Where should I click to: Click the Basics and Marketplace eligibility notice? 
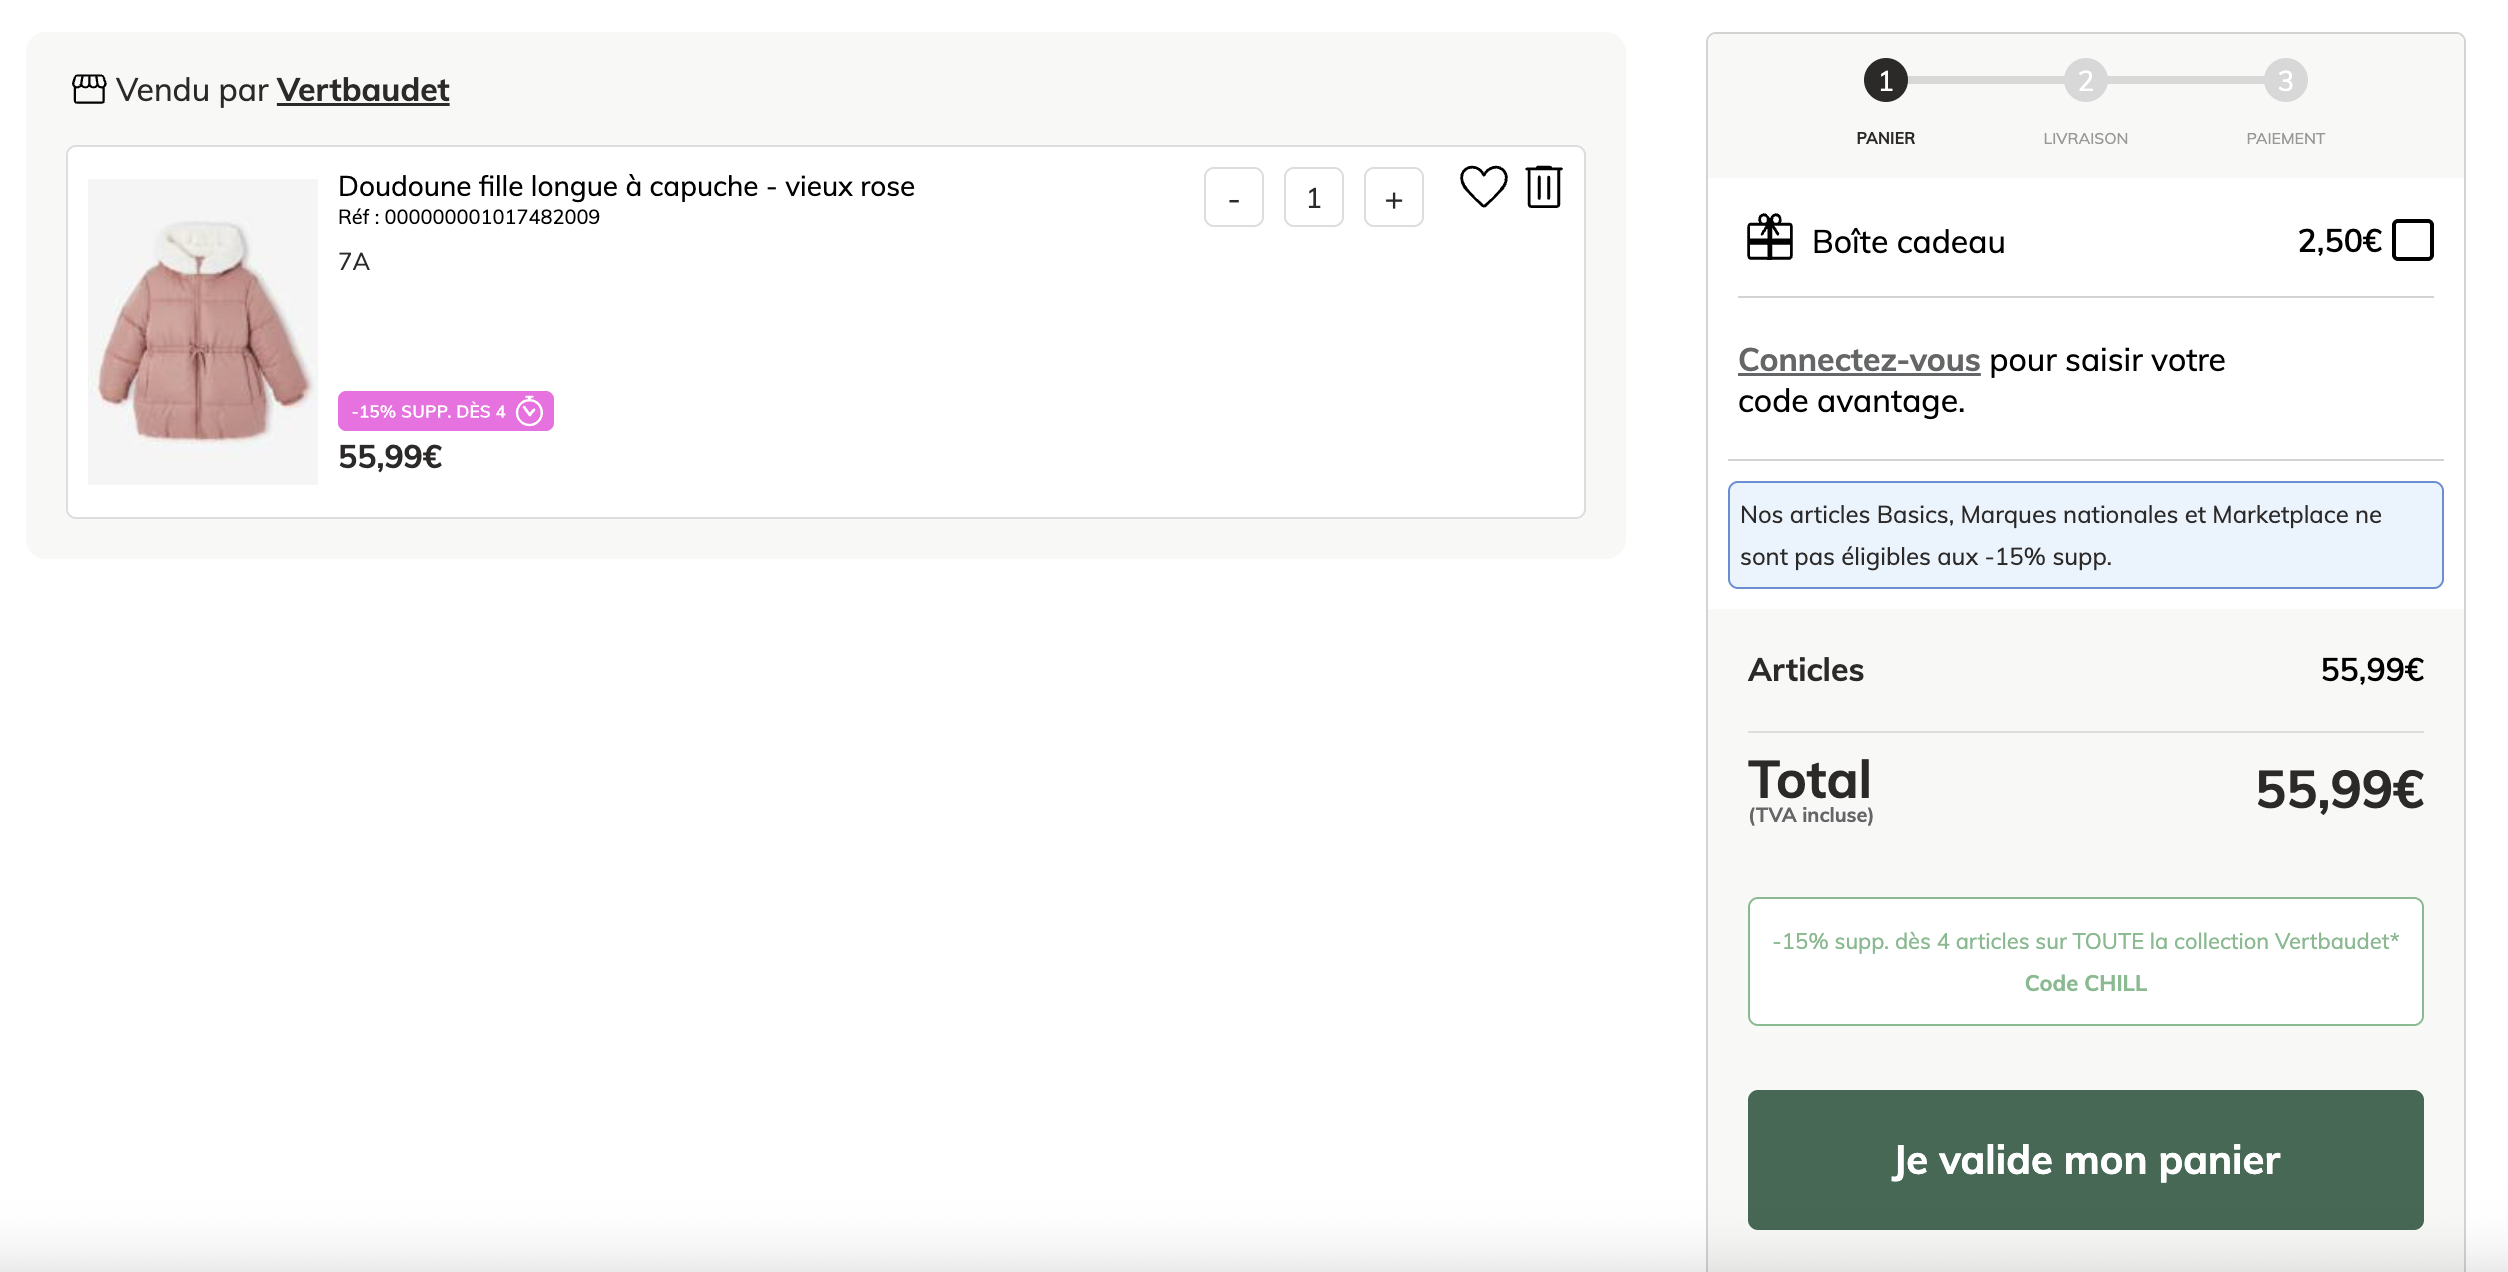pyautogui.click(x=2085, y=535)
